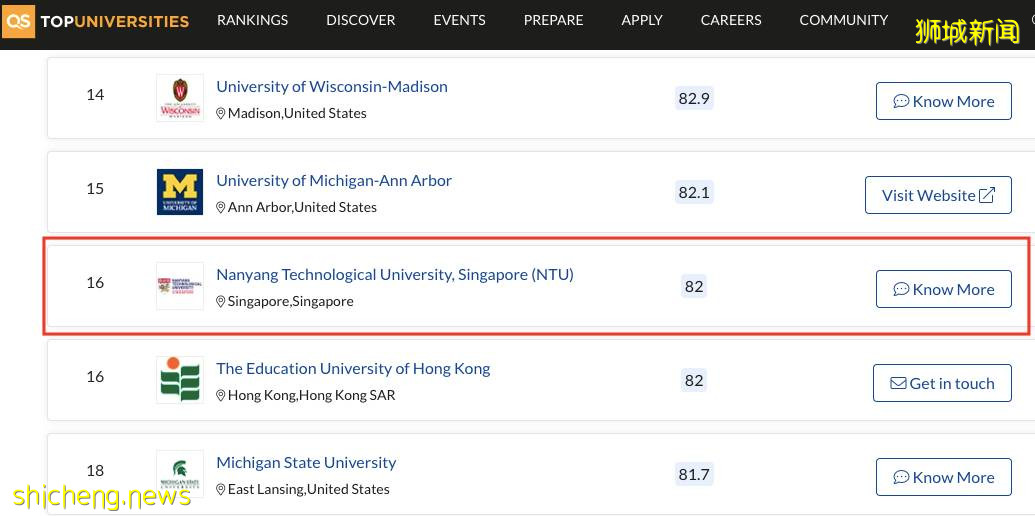1035x516 pixels.
Task: Click the QS TopUniversities logo
Action: (x=96, y=21)
